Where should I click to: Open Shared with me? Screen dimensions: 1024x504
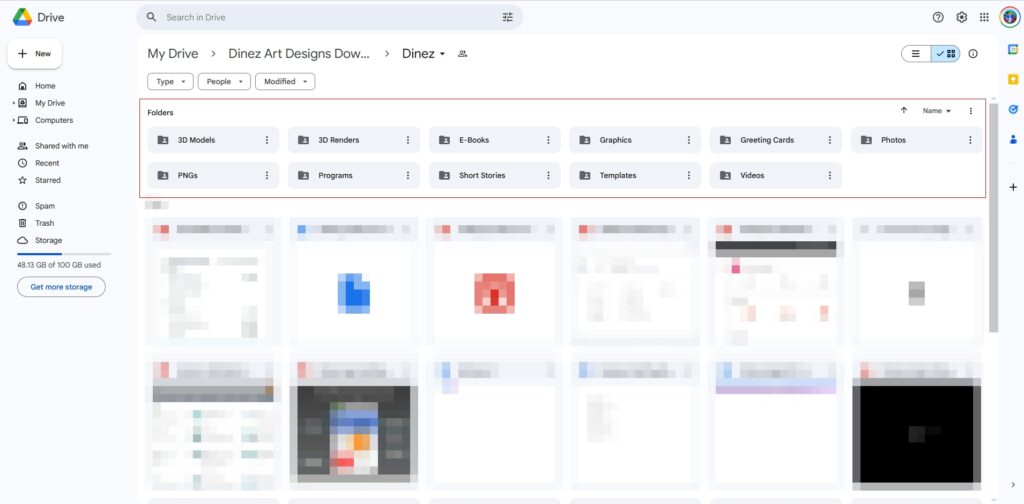59,146
